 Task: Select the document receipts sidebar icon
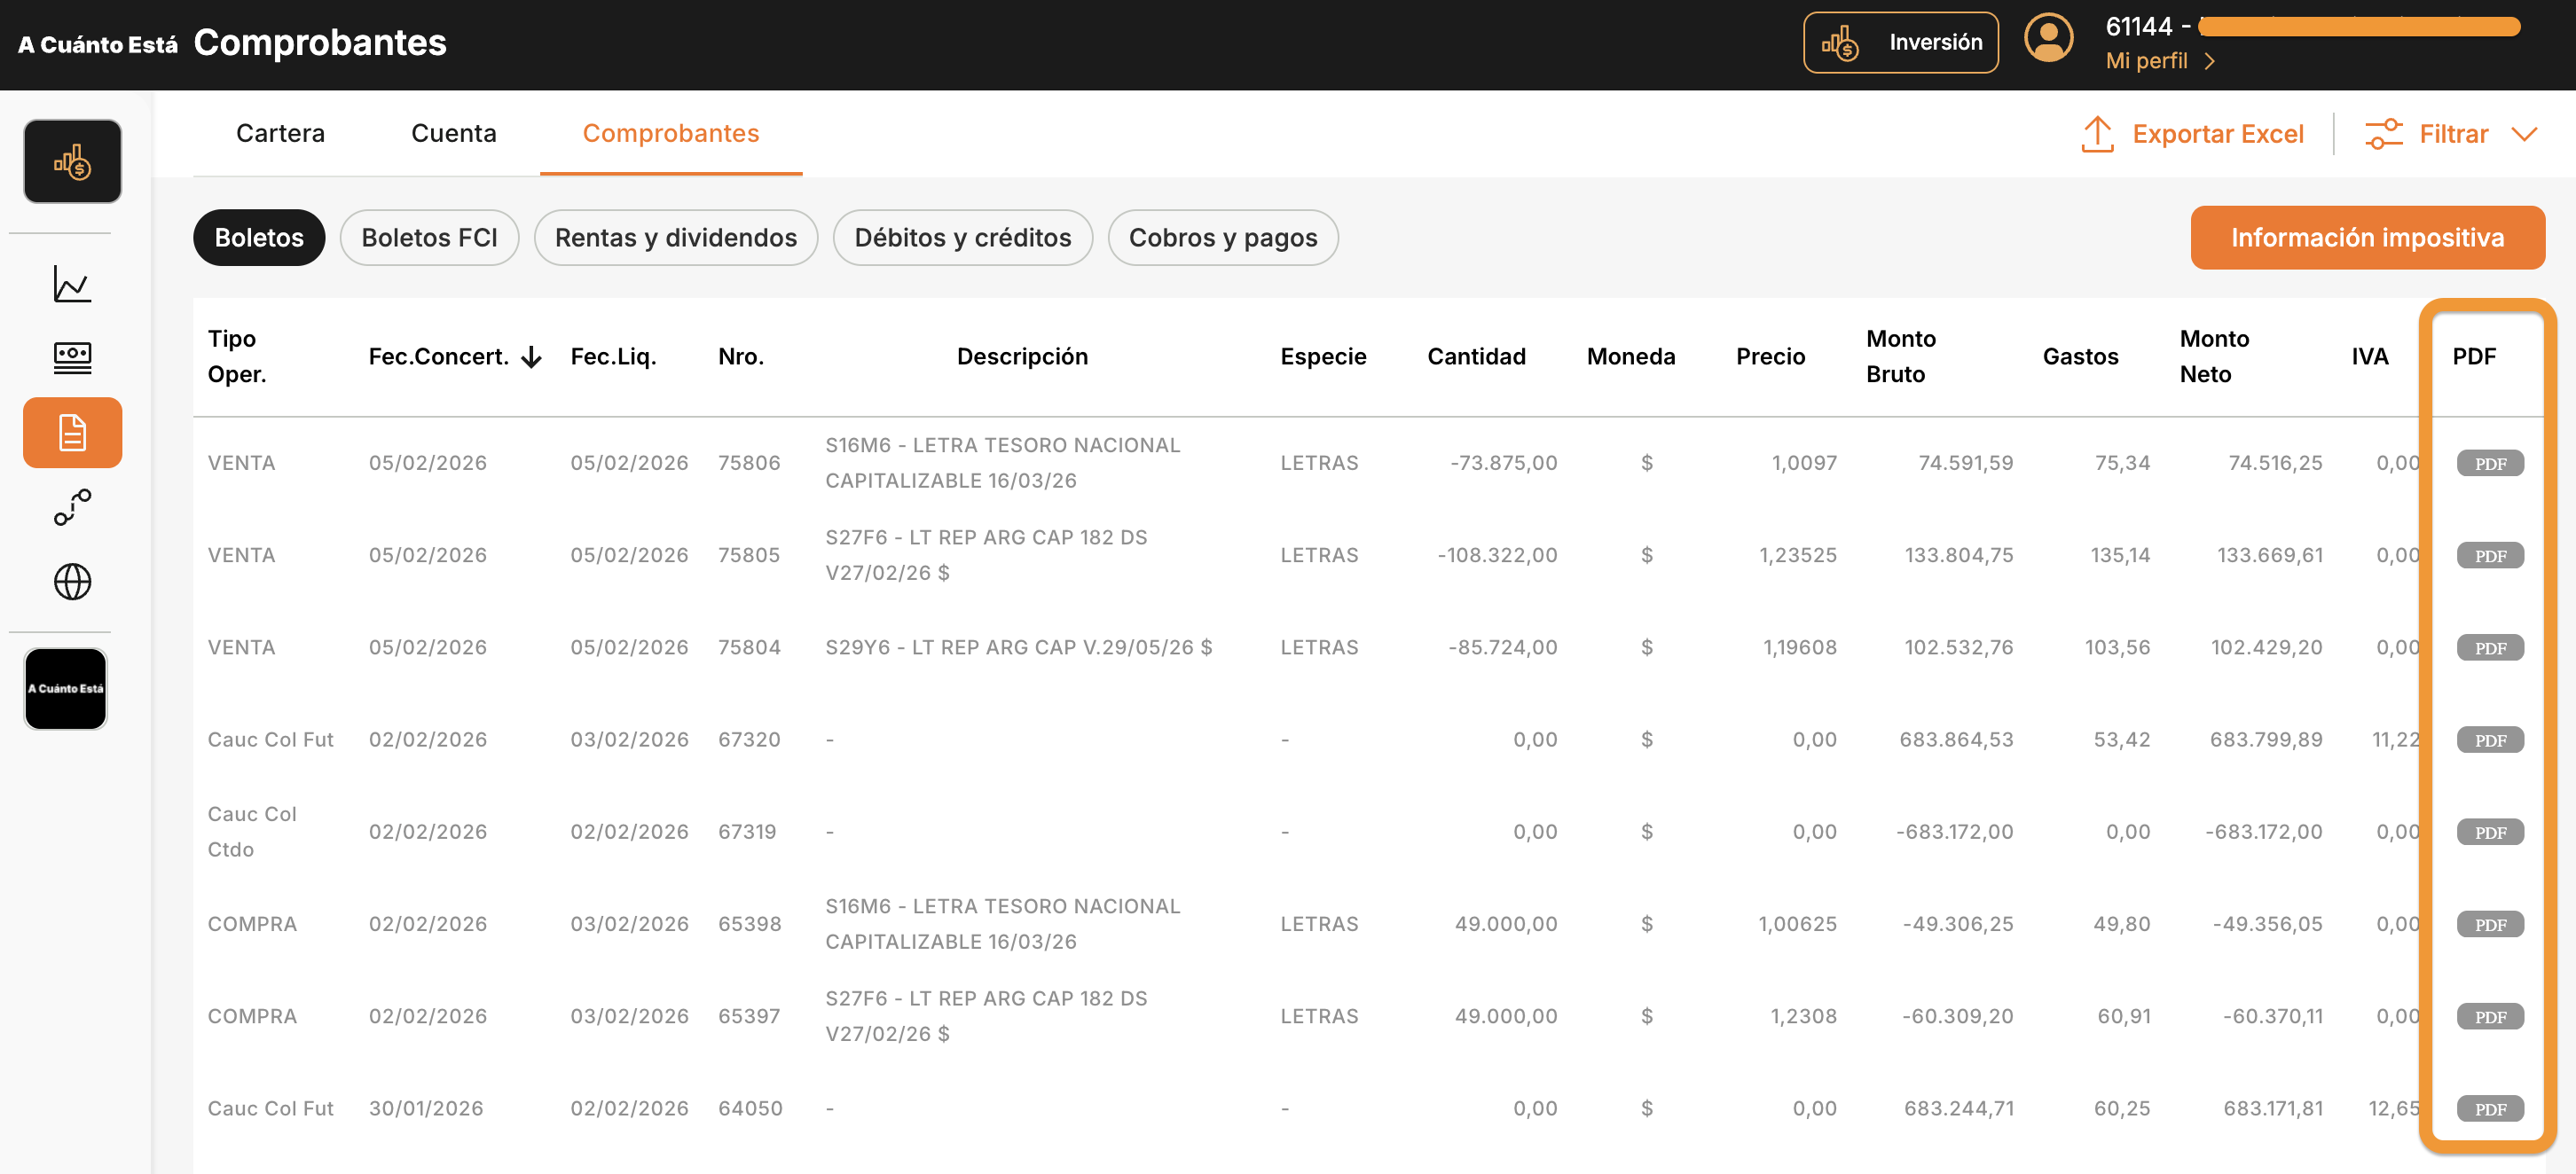pyautogui.click(x=72, y=433)
